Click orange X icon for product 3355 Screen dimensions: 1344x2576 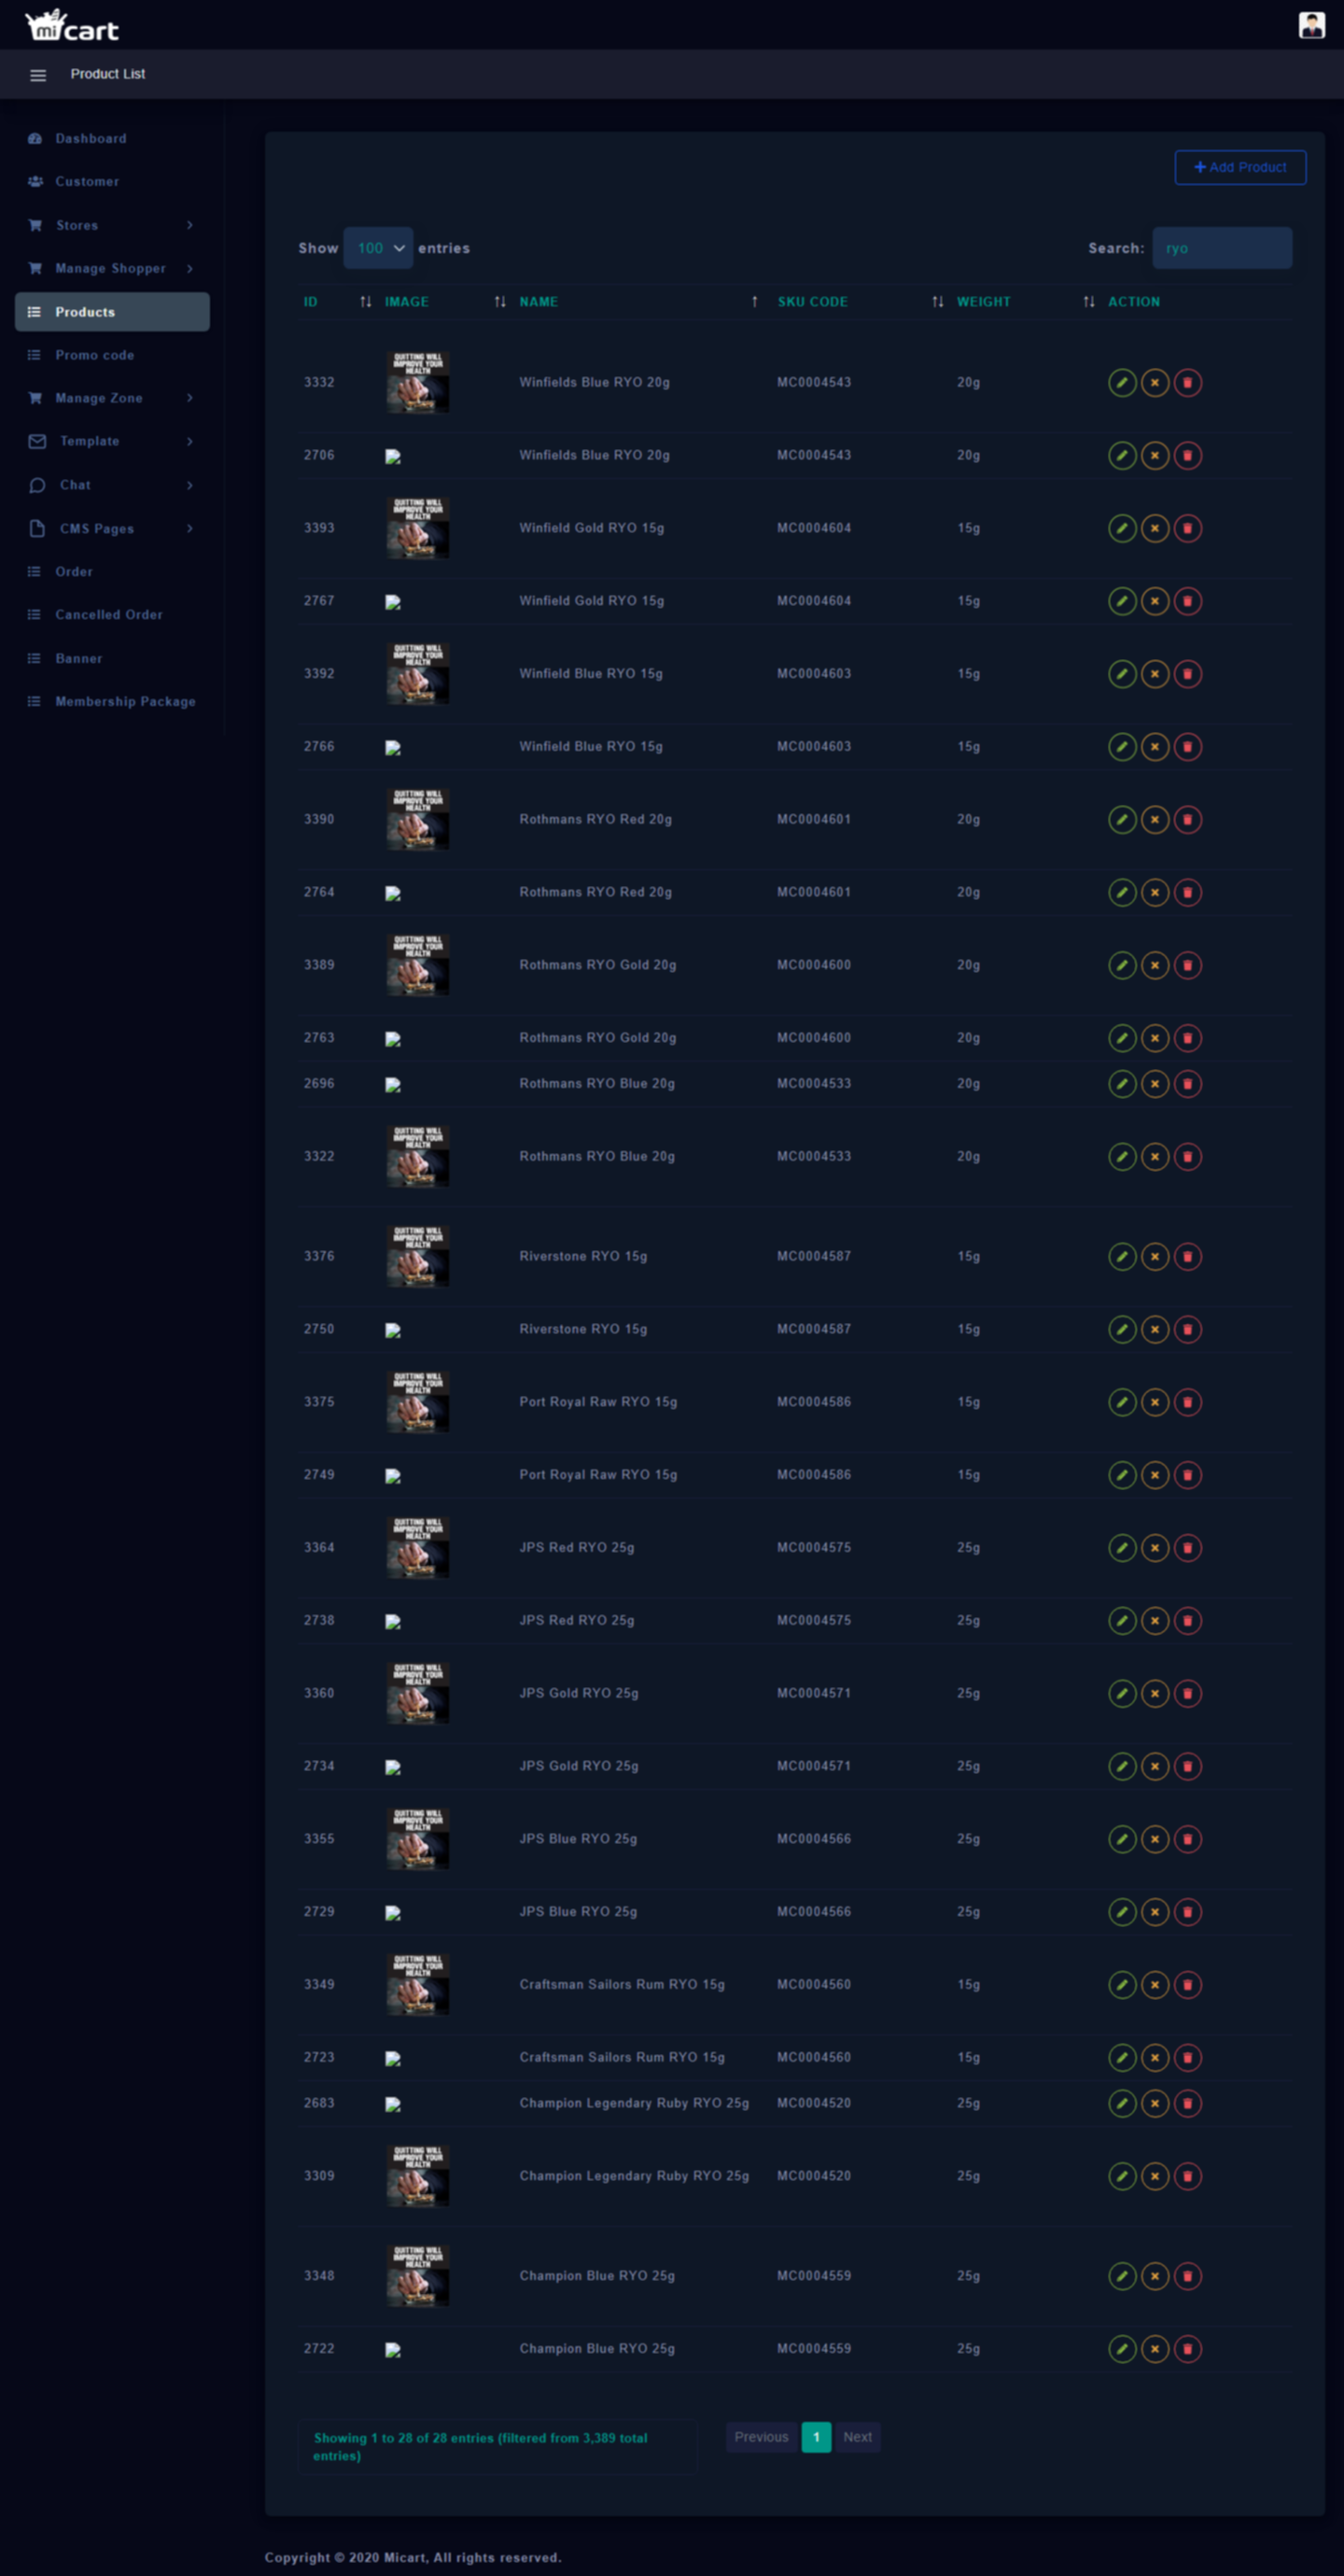point(1155,1839)
